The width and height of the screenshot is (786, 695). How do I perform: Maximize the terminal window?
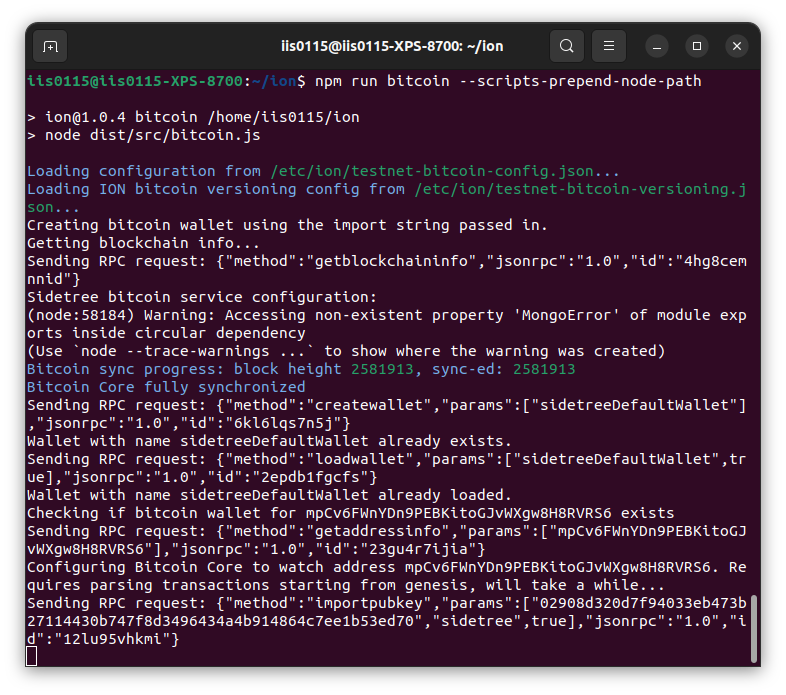point(697,46)
